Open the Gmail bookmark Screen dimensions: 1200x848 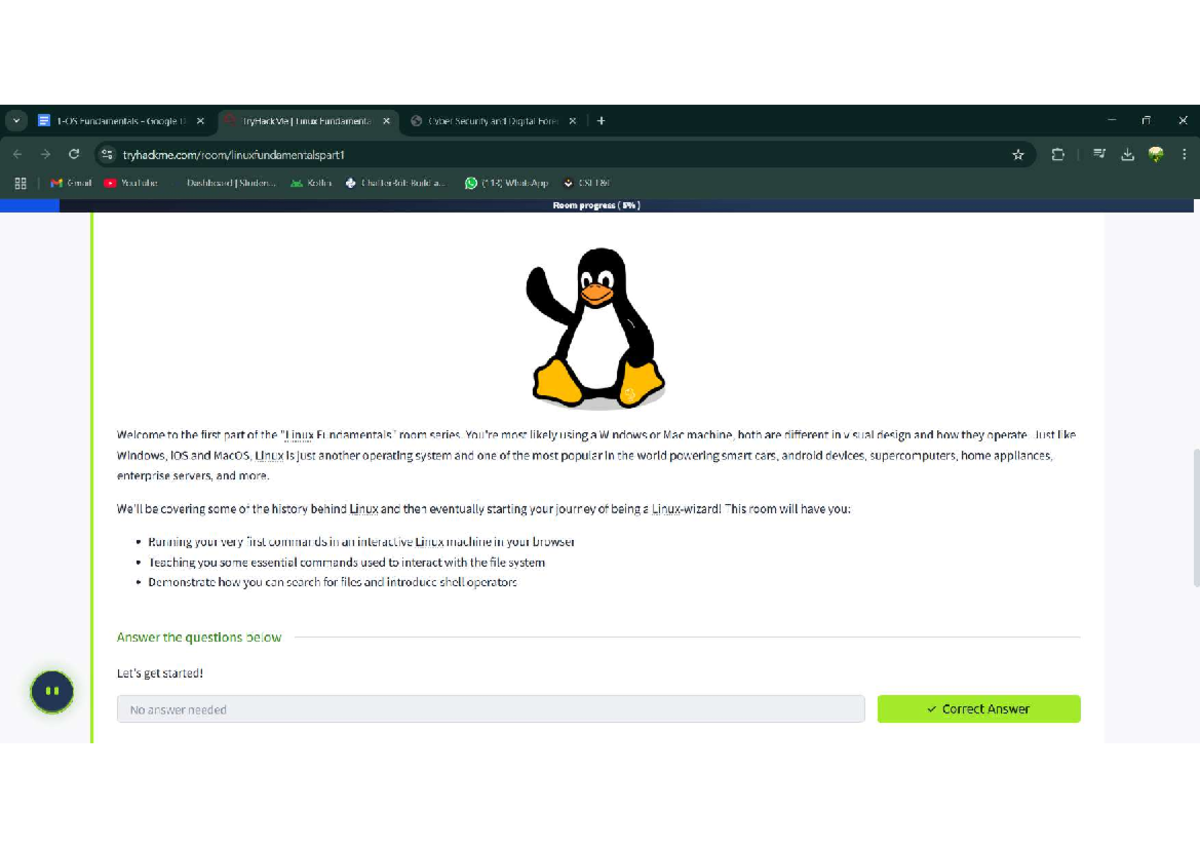click(71, 183)
